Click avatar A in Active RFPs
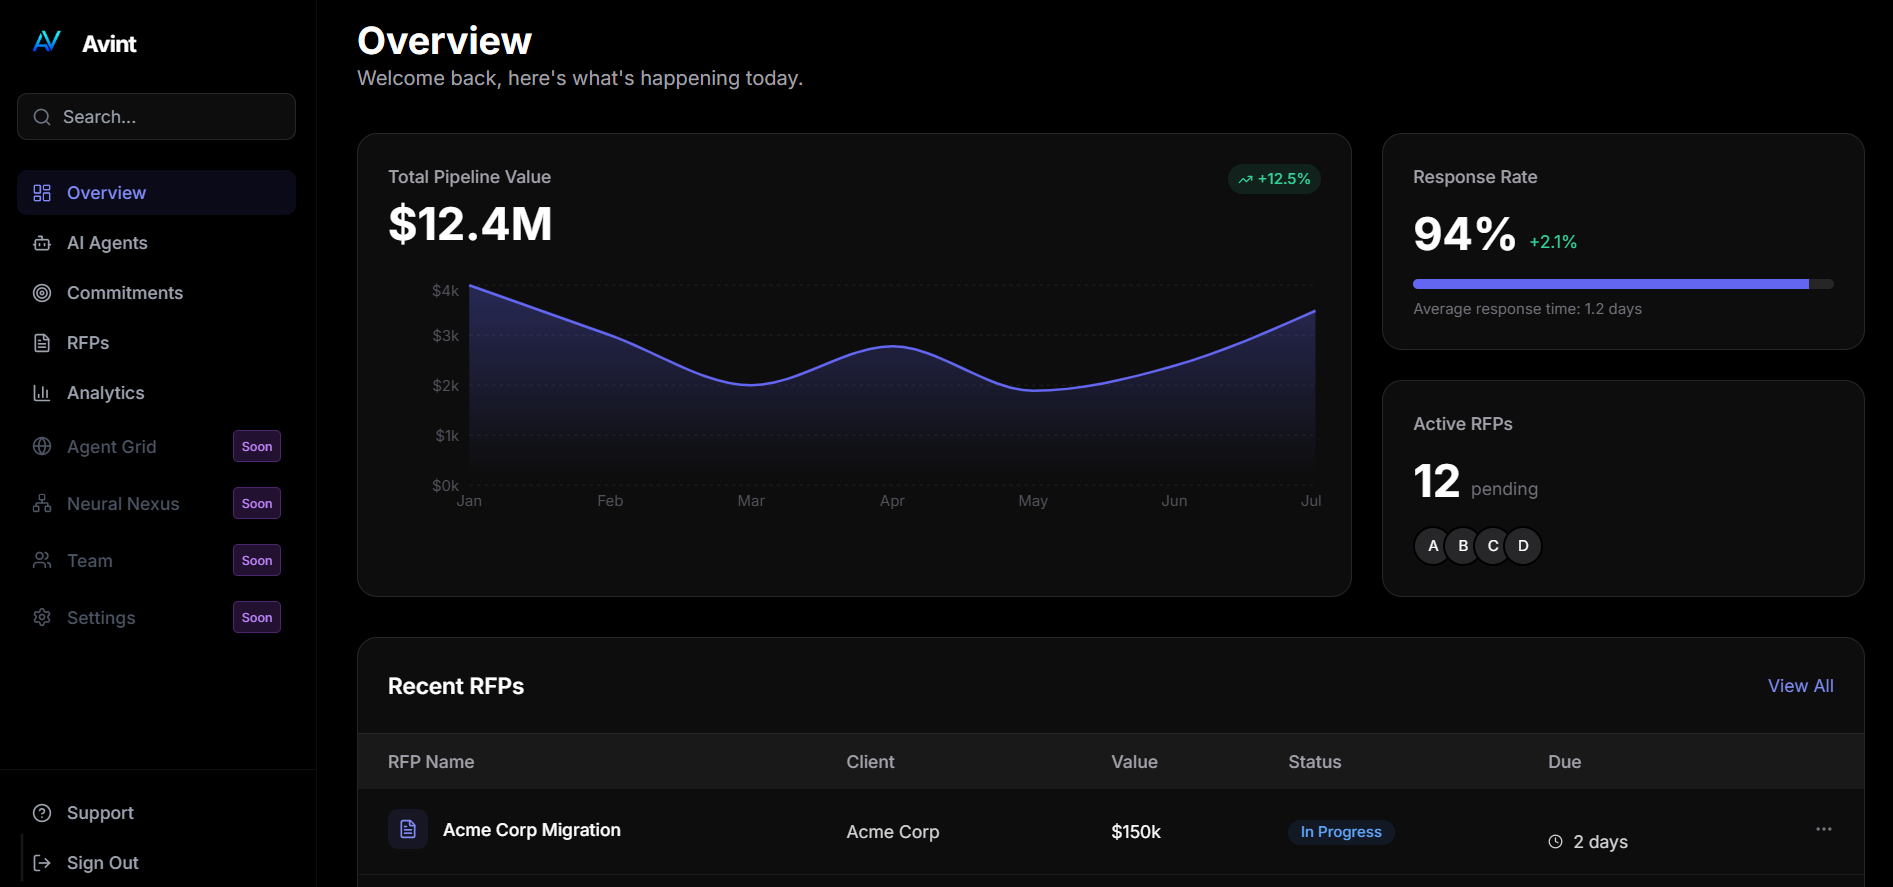1893x887 pixels. pyautogui.click(x=1433, y=546)
